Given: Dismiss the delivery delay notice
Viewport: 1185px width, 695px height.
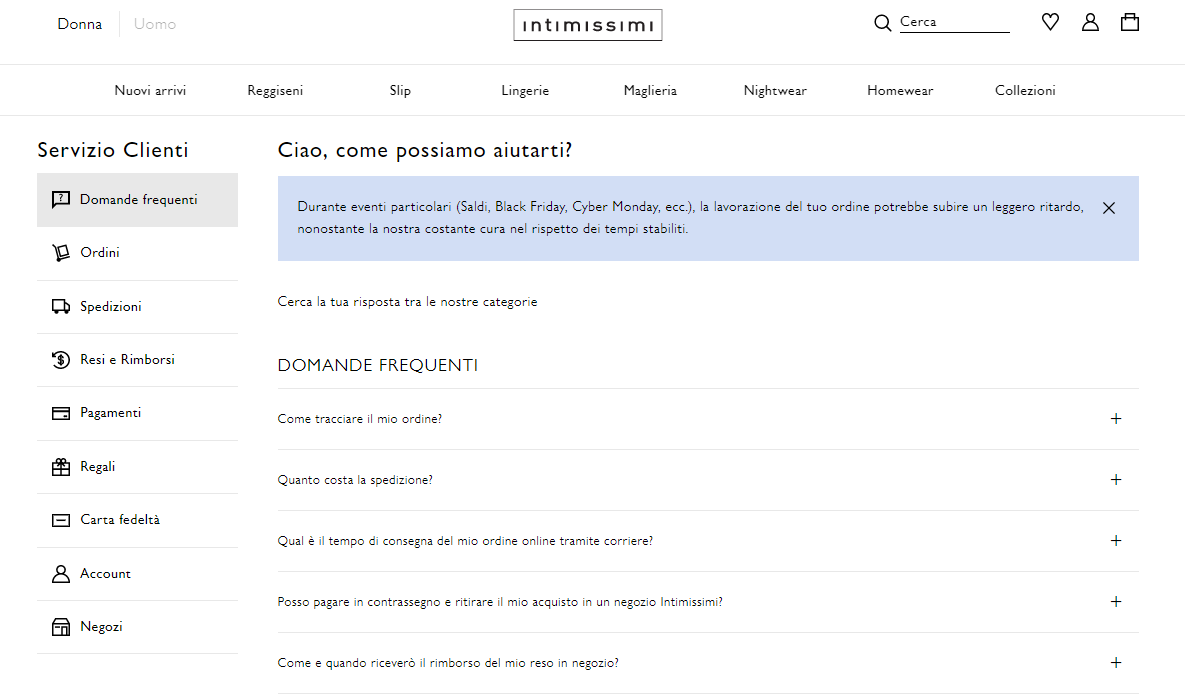Looking at the screenshot, I should [1108, 208].
